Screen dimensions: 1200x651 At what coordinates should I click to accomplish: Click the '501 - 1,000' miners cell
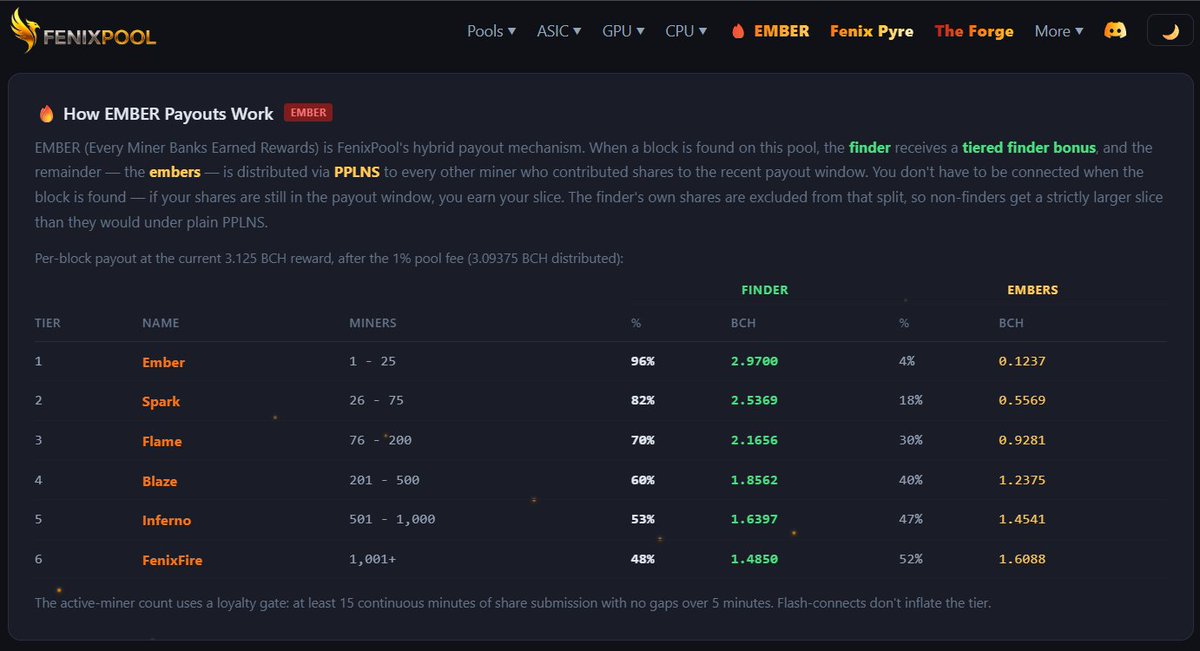coord(392,519)
